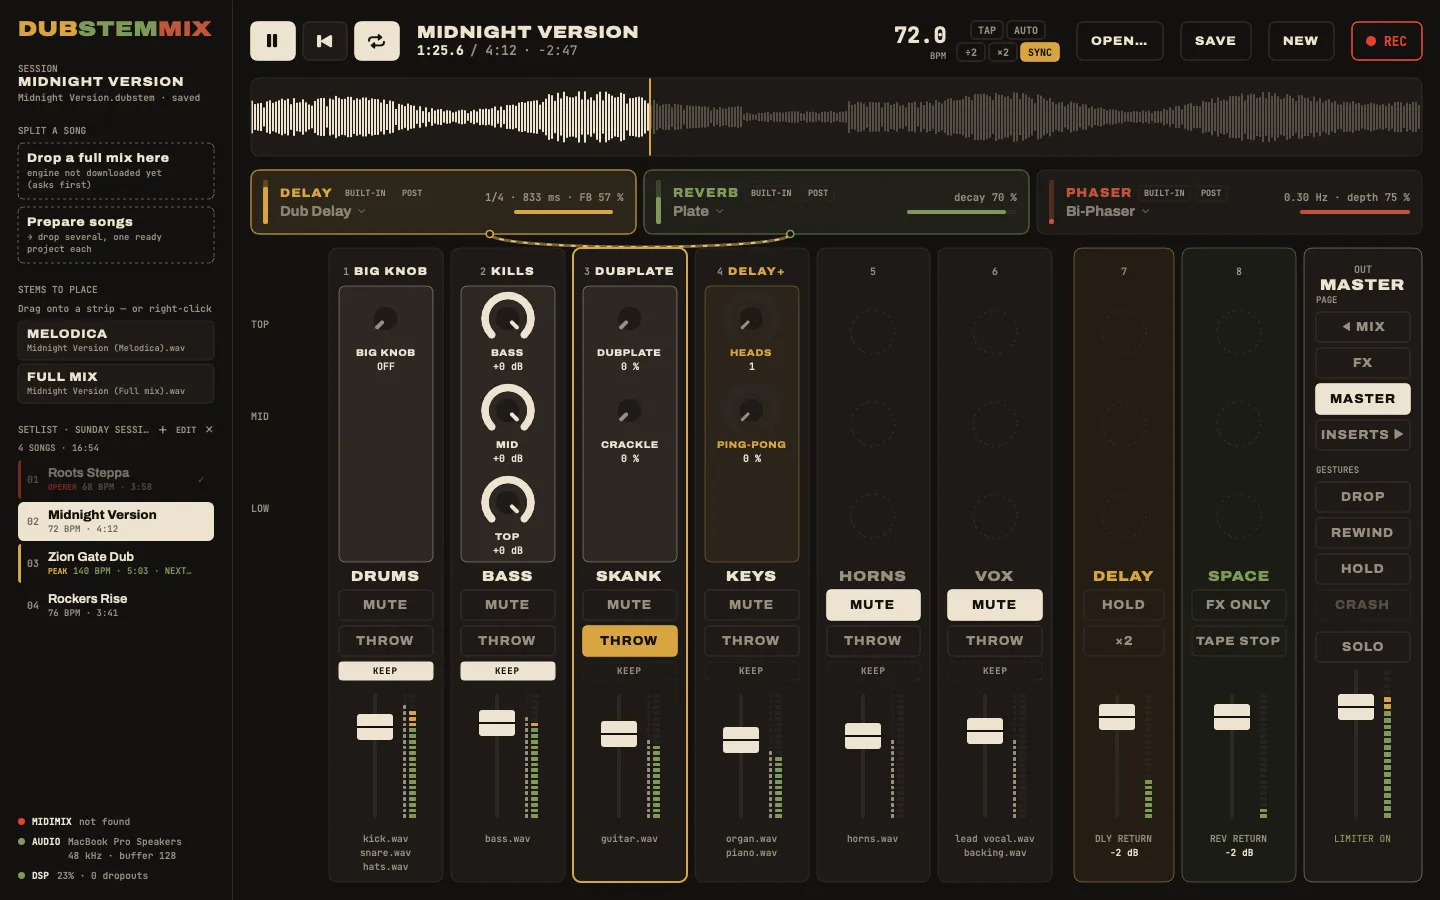Click the 72.0 BPM tempo display
The image size is (1440, 900).
(x=920, y=36)
